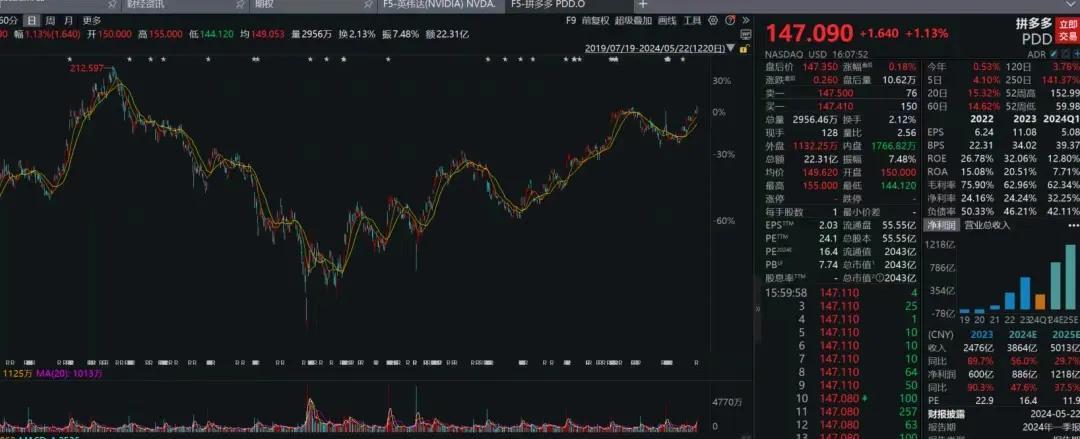1080x439 pixels.
Task: Click the edit pencil icon beside ADR
Action: pos(1053,54)
